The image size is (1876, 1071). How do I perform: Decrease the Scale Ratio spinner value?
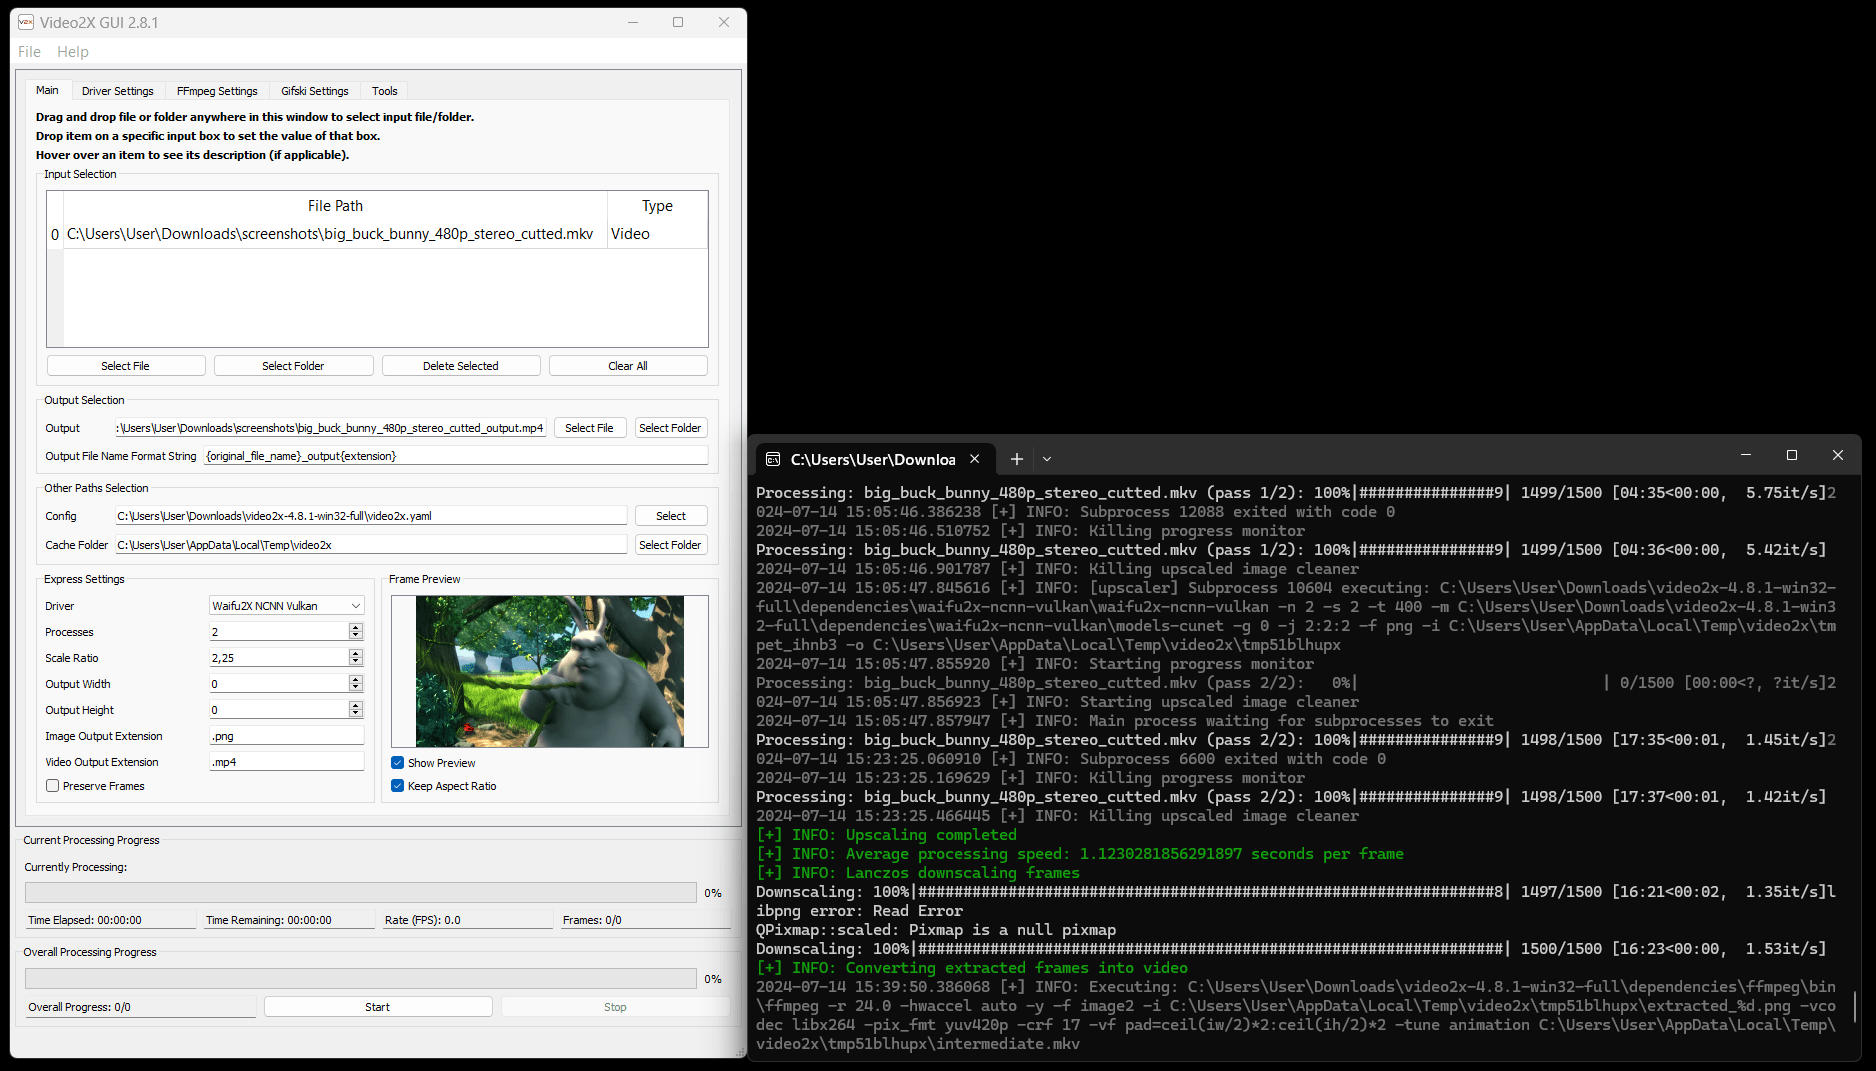click(x=356, y=662)
